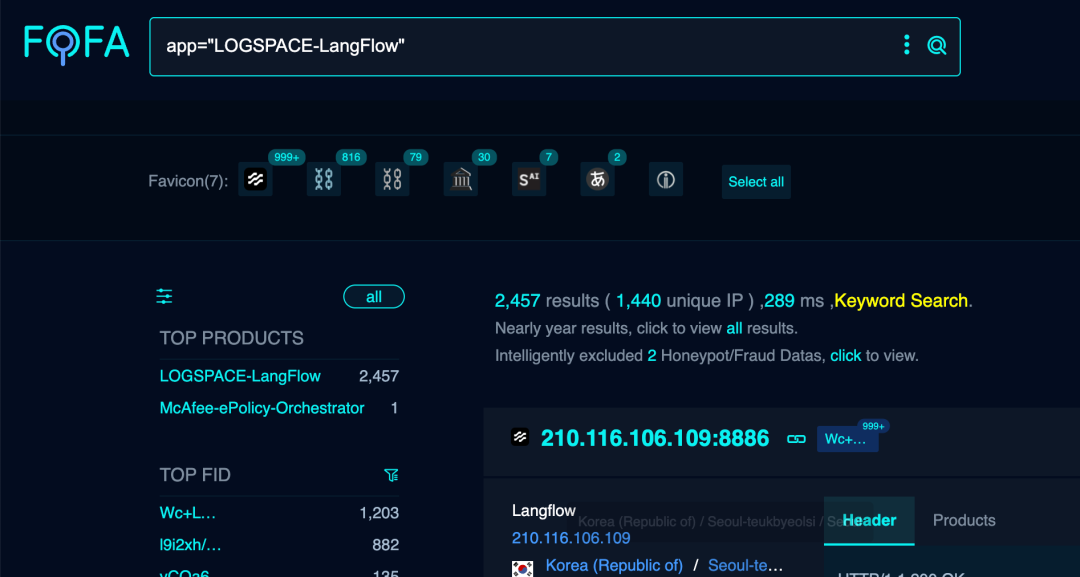Select the bank building favicon with 30 badge

pyautogui.click(x=461, y=180)
